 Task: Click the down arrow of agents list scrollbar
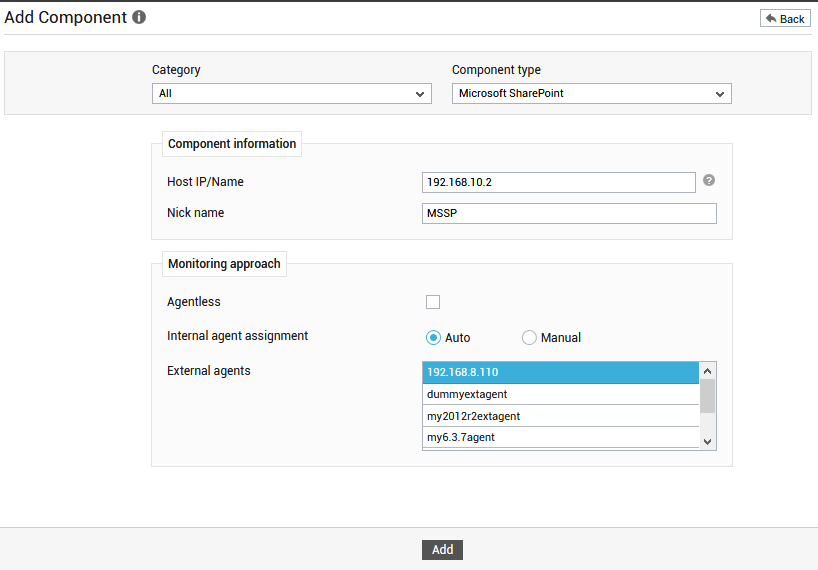pos(707,441)
